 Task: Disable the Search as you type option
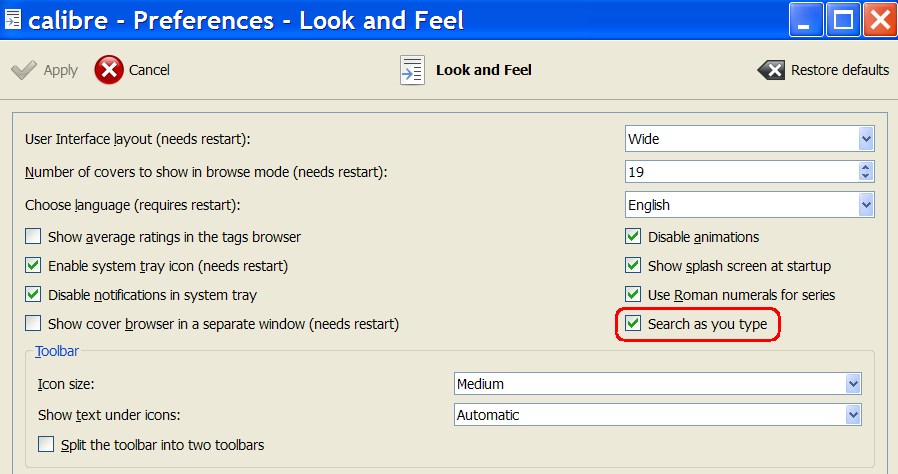[x=633, y=324]
